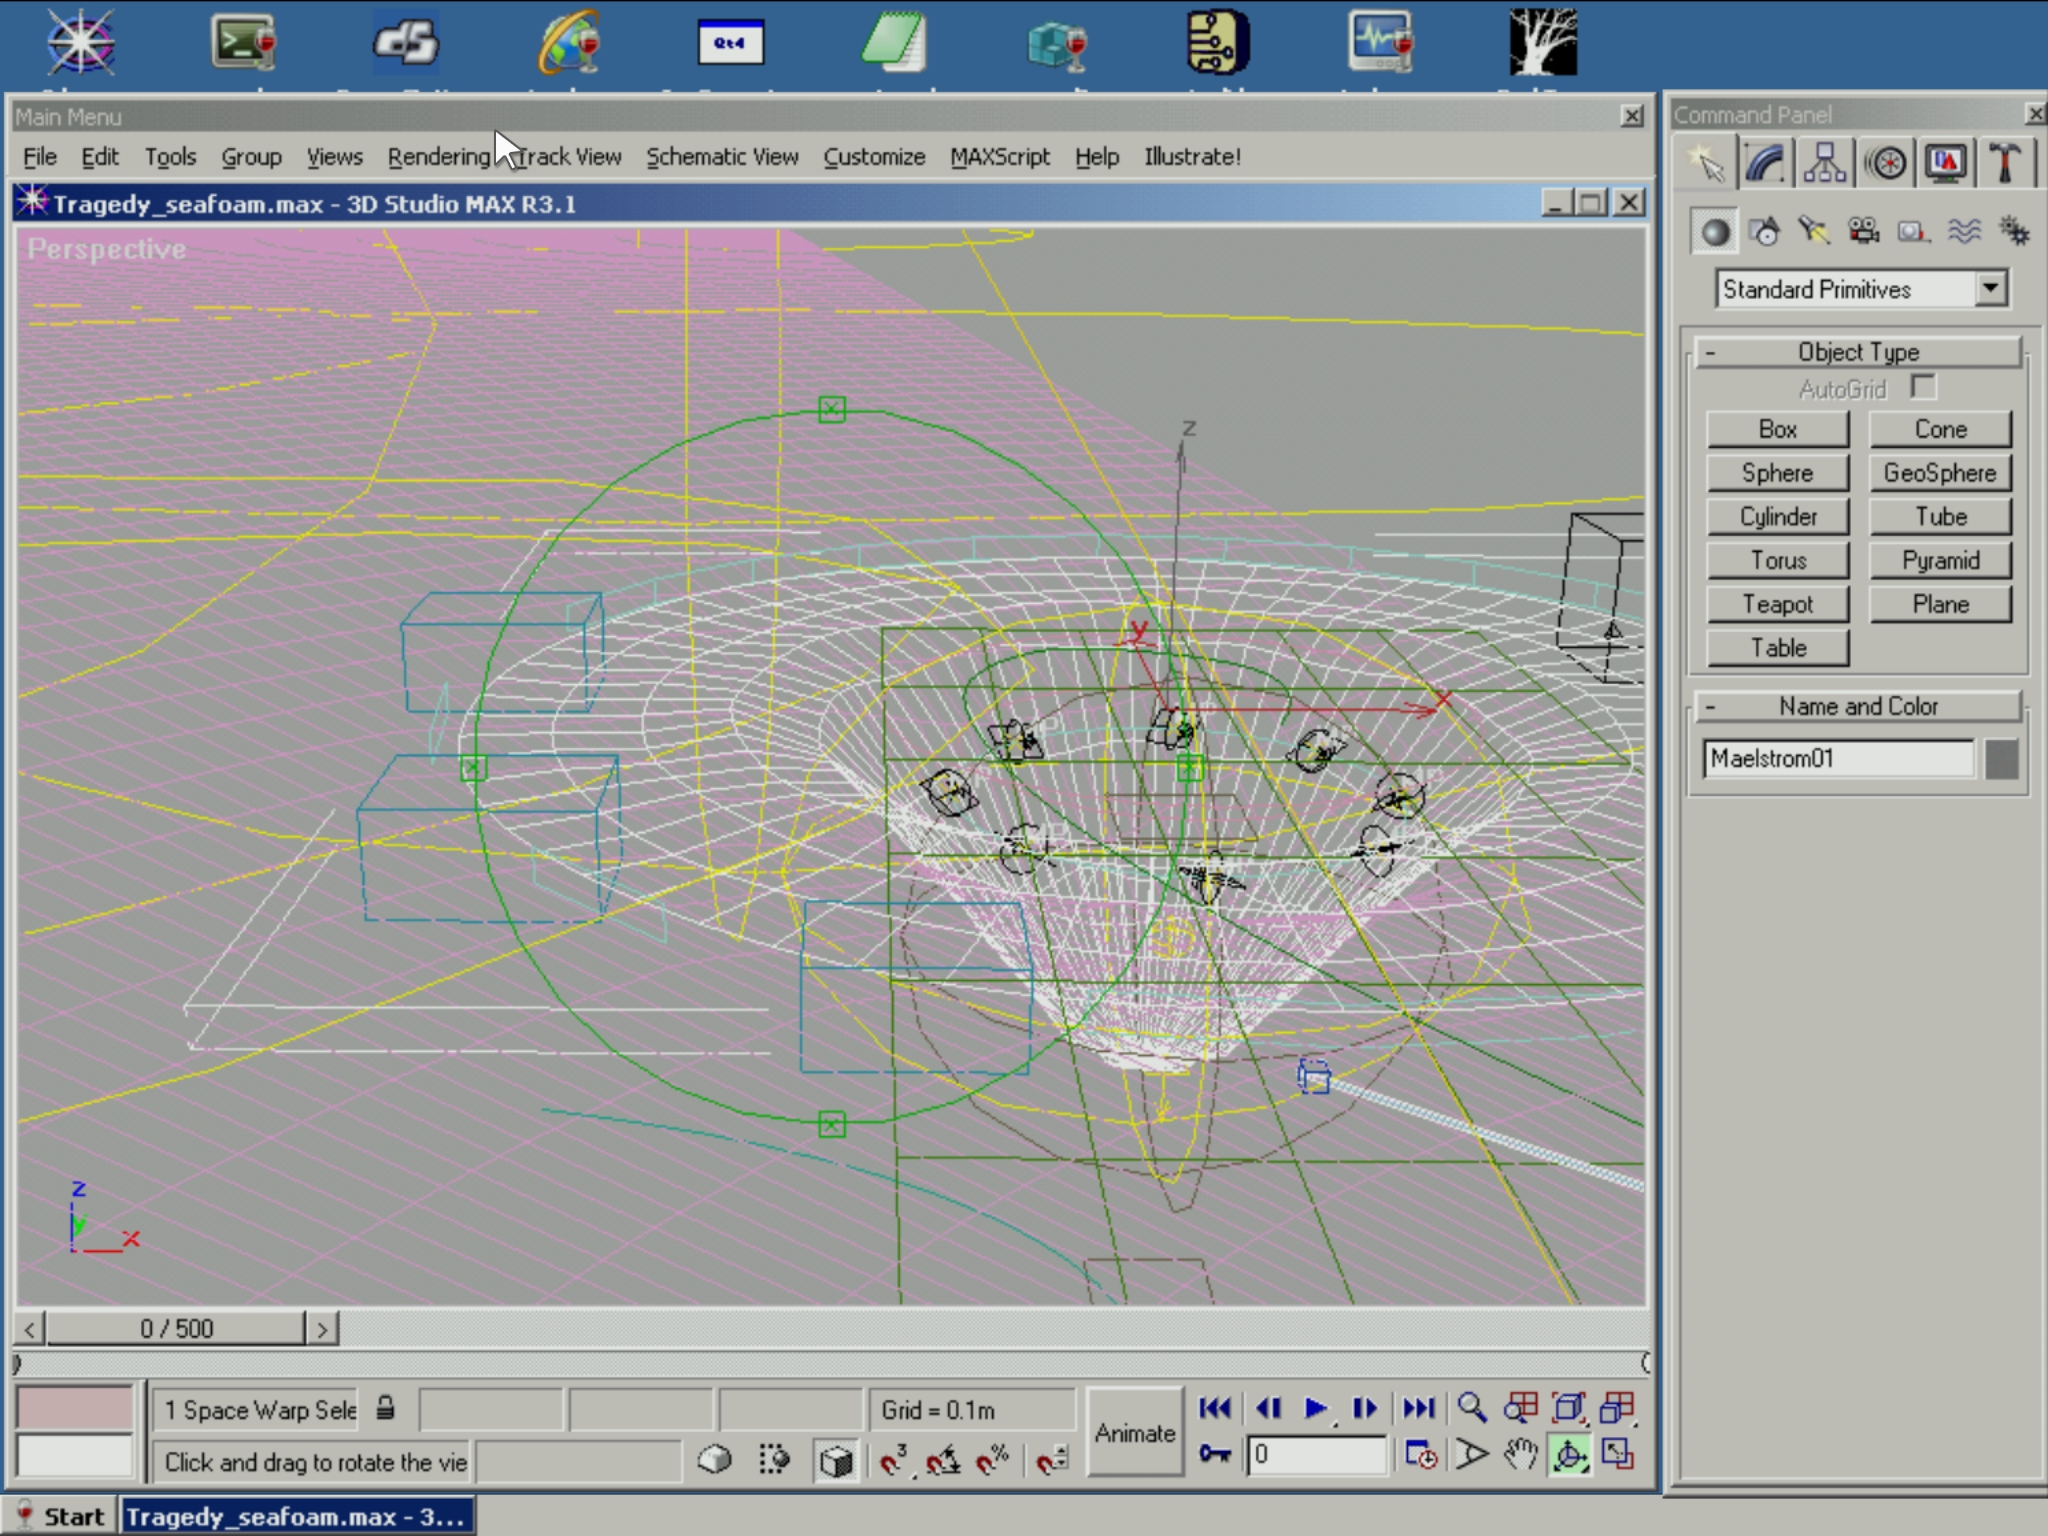Select the Space Warps wavy icon
Viewport: 2048px width, 1536px height.
pos(1964,232)
